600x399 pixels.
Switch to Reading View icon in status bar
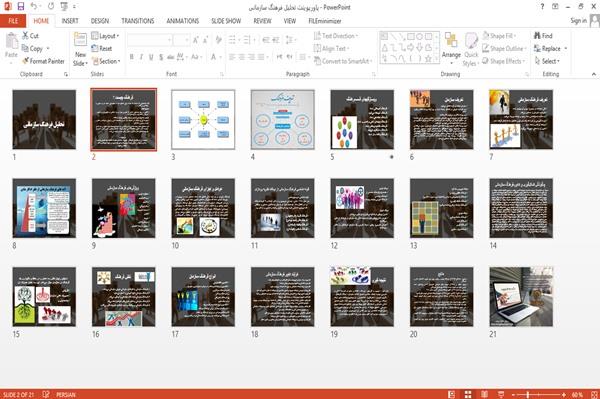tap(484, 394)
